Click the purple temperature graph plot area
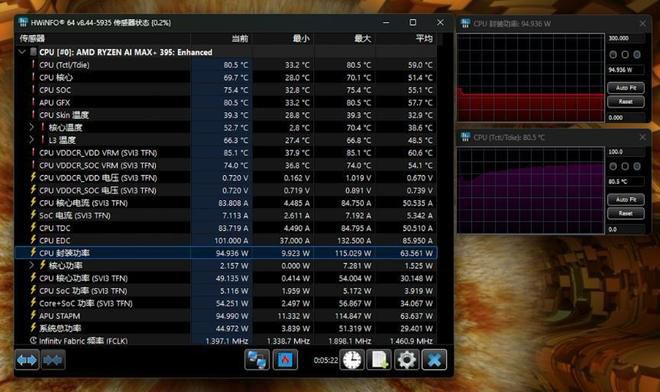Viewport: 660px width, 392px height. click(x=530, y=190)
